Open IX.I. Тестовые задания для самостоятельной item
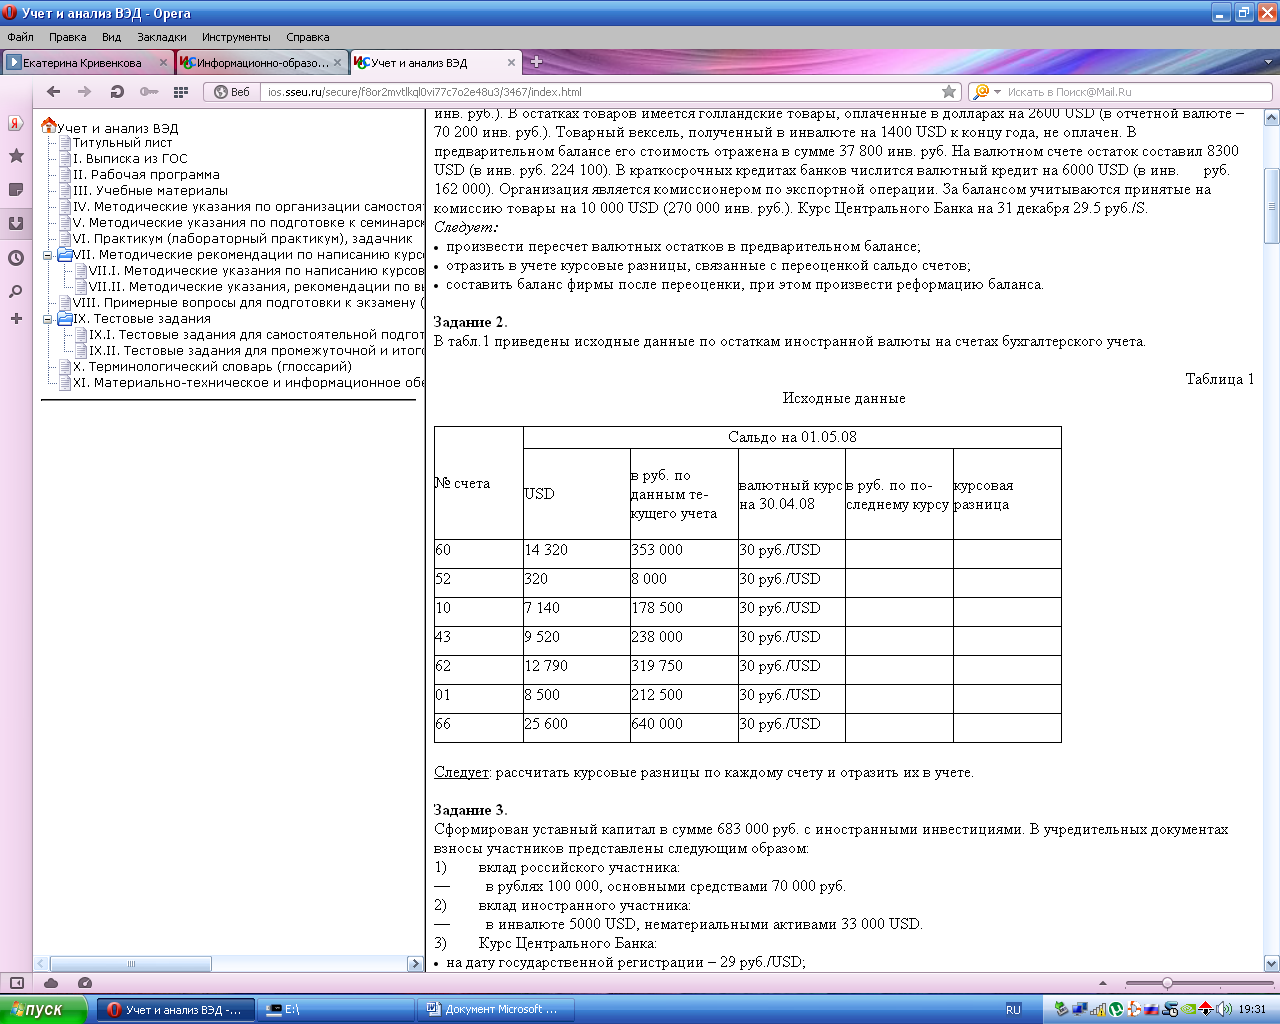The image size is (1280, 1024). (257, 335)
